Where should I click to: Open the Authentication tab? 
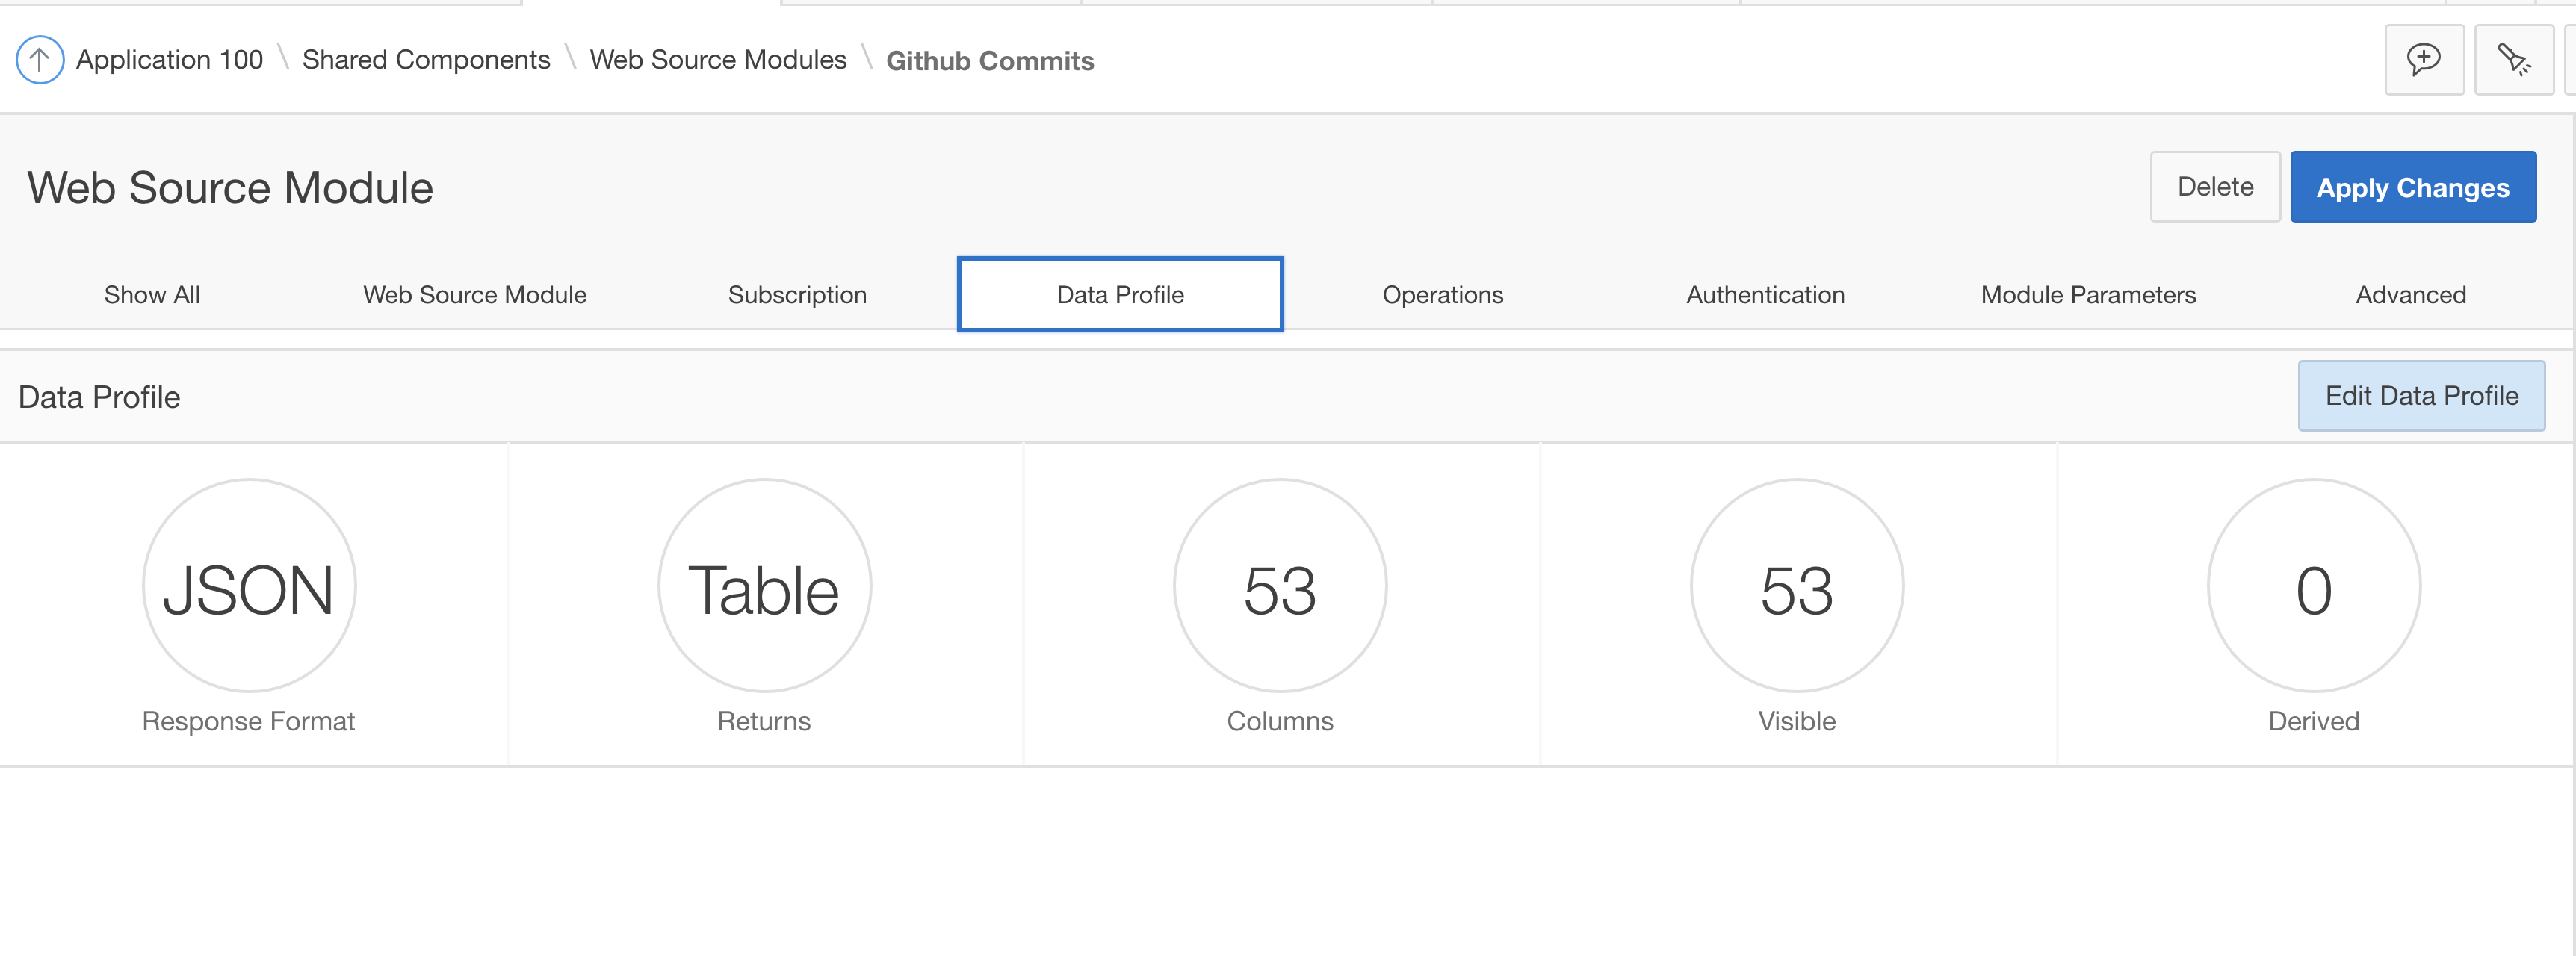click(x=1765, y=295)
